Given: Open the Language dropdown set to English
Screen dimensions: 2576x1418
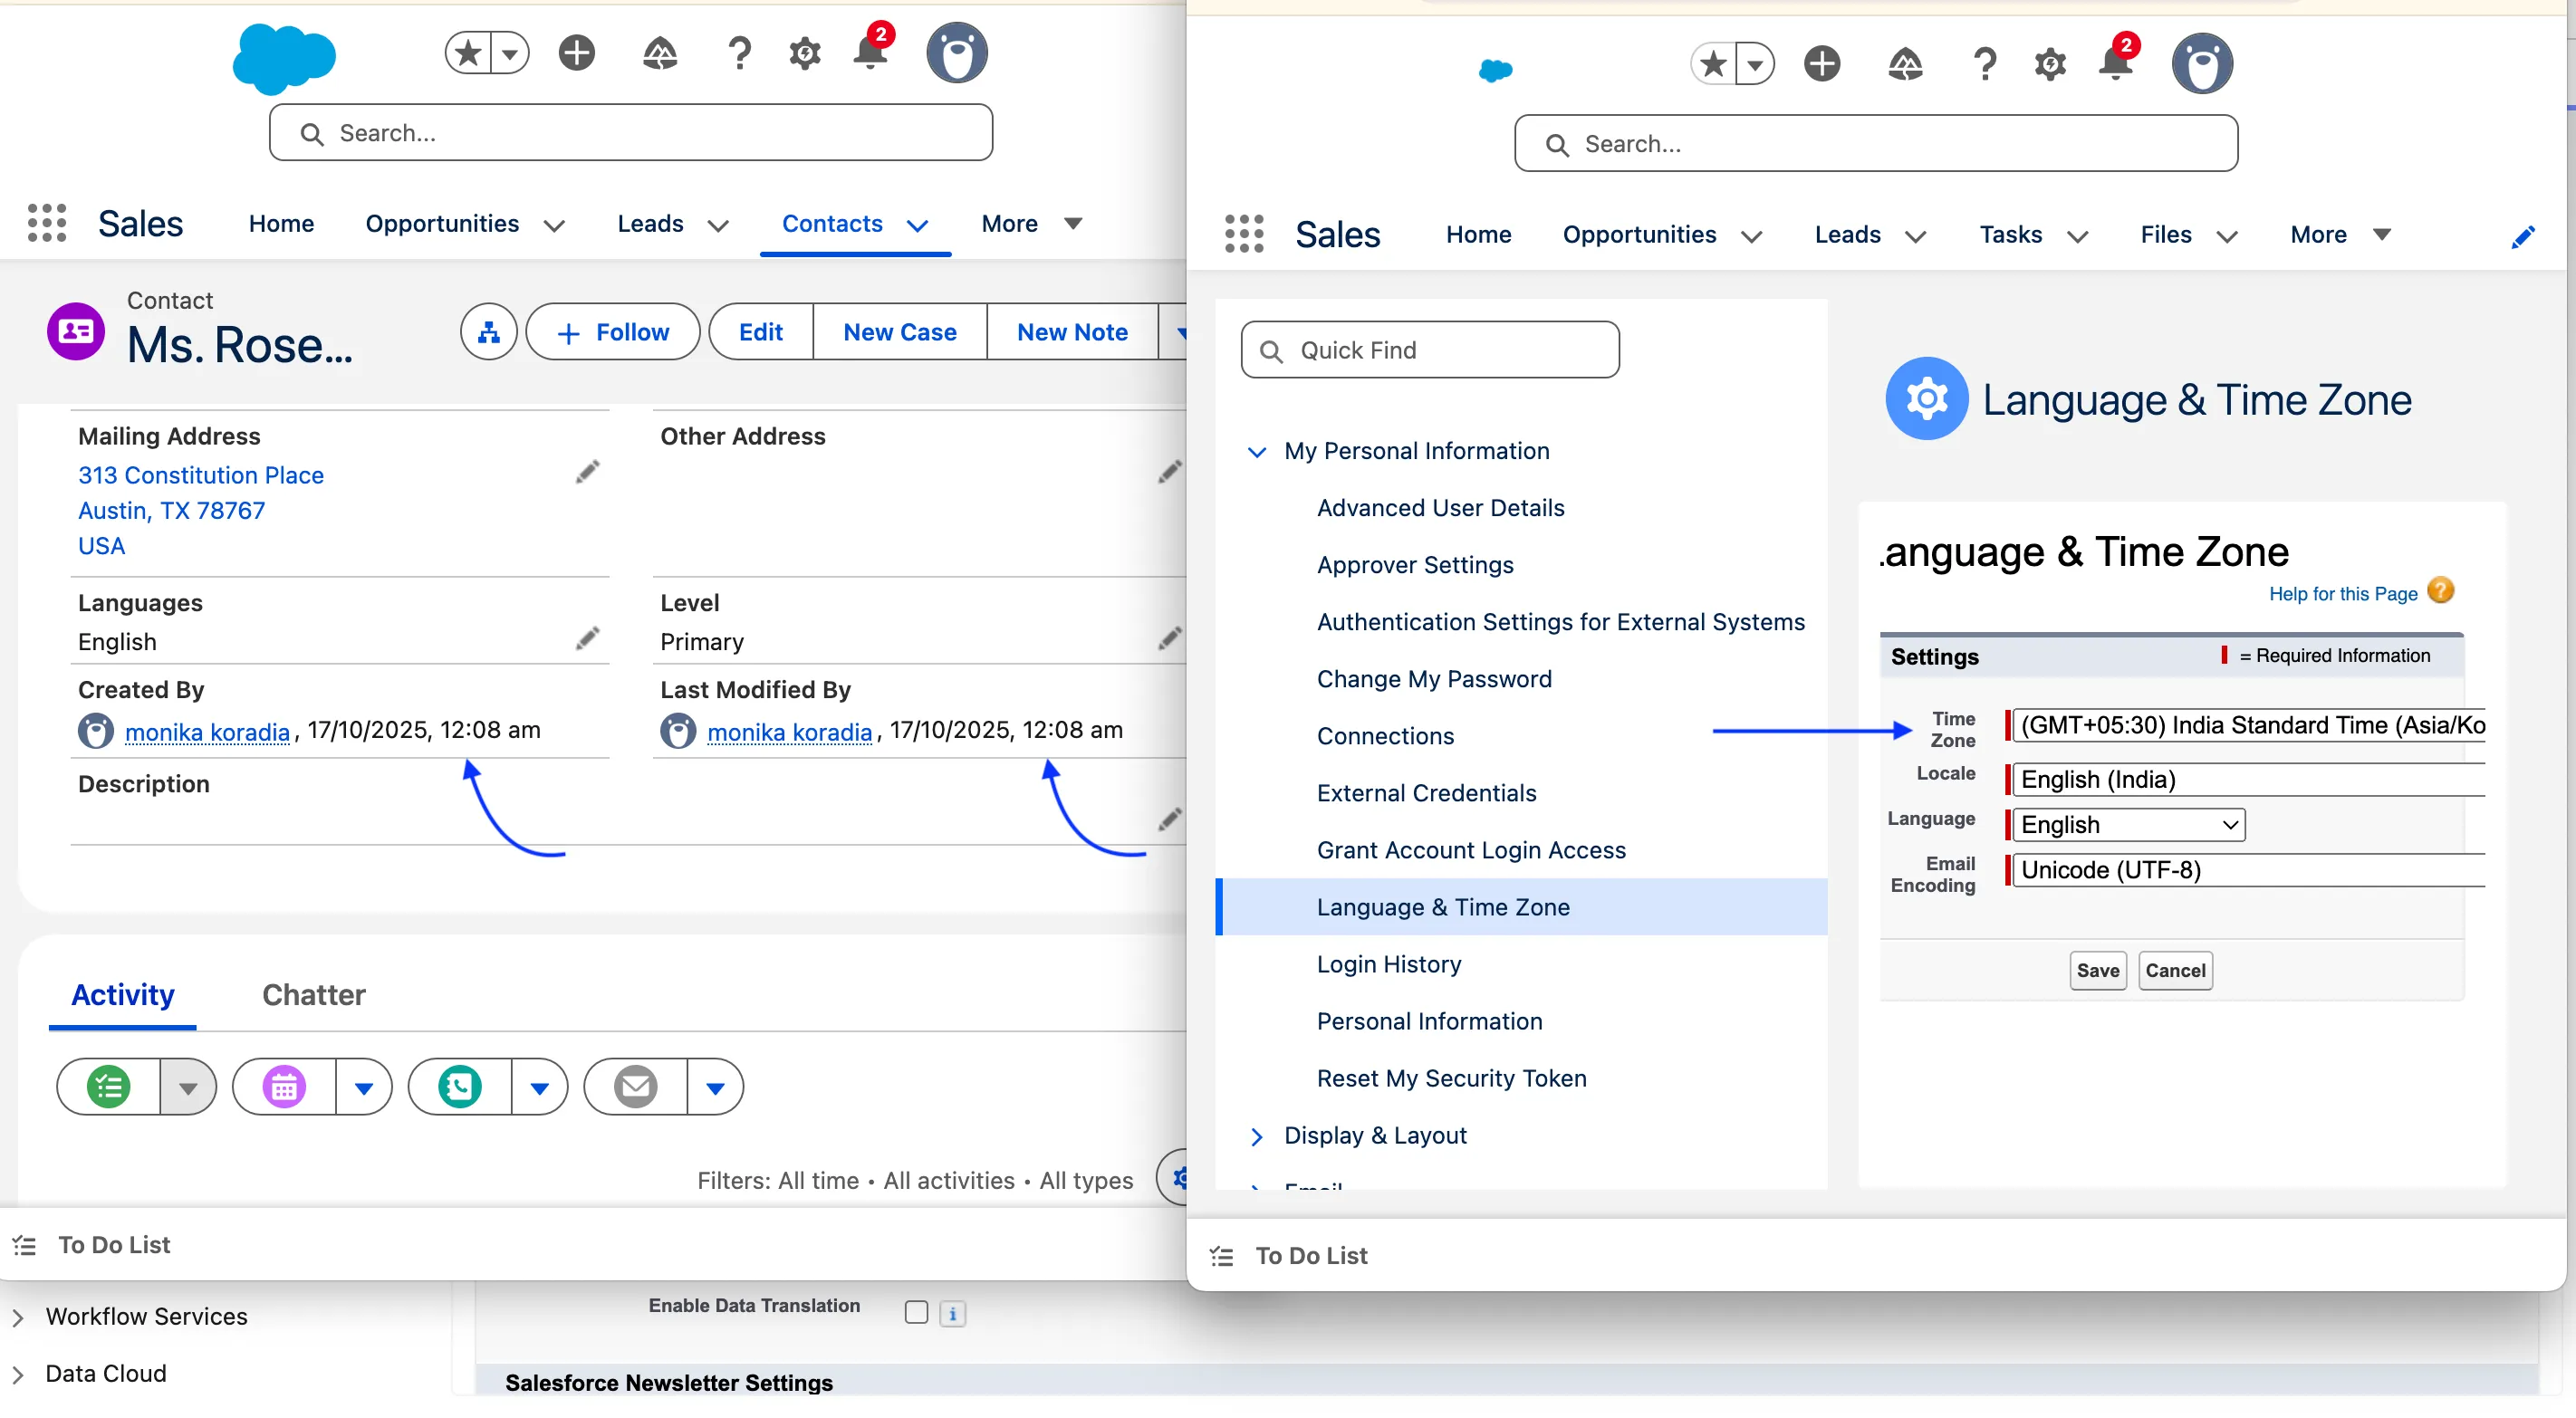Looking at the screenshot, I should click(x=2128, y=825).
